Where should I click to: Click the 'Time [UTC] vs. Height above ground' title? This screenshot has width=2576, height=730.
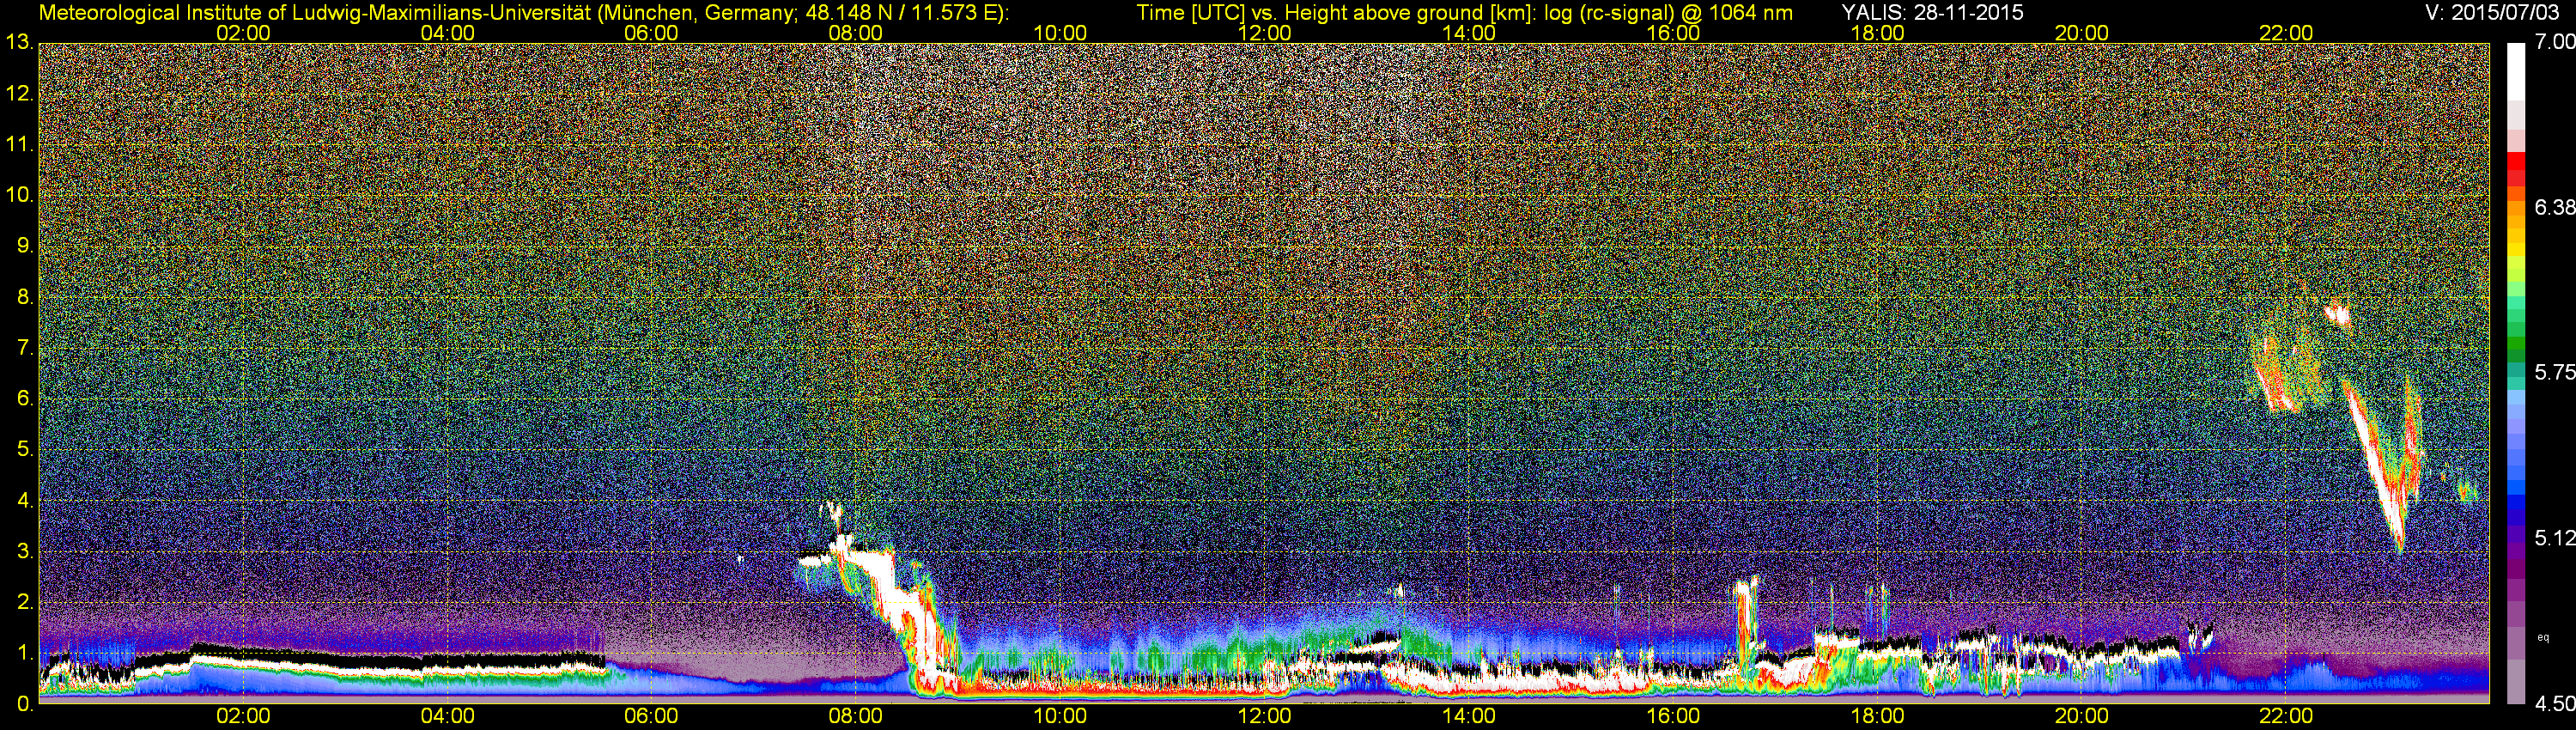coord(1465,12)
